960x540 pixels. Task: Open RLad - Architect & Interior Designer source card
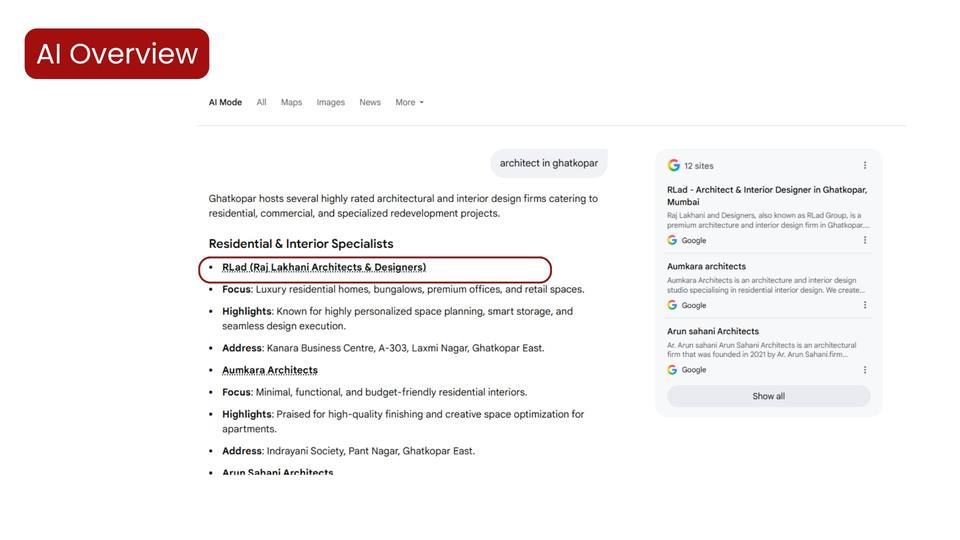coord(767,196)
